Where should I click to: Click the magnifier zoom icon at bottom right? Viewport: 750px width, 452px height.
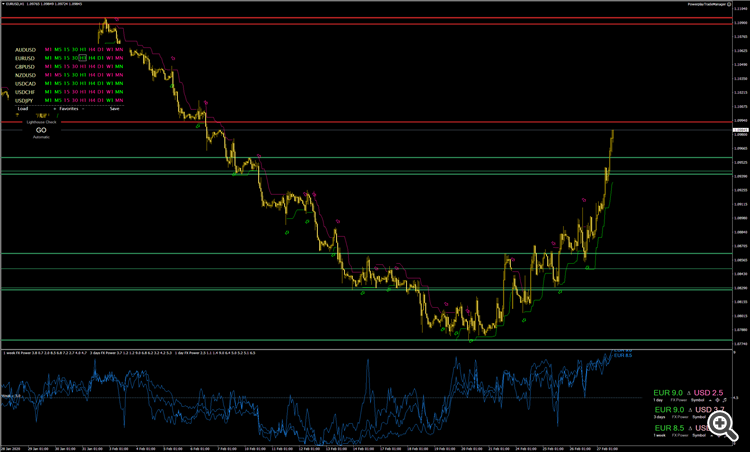(723, 426)
